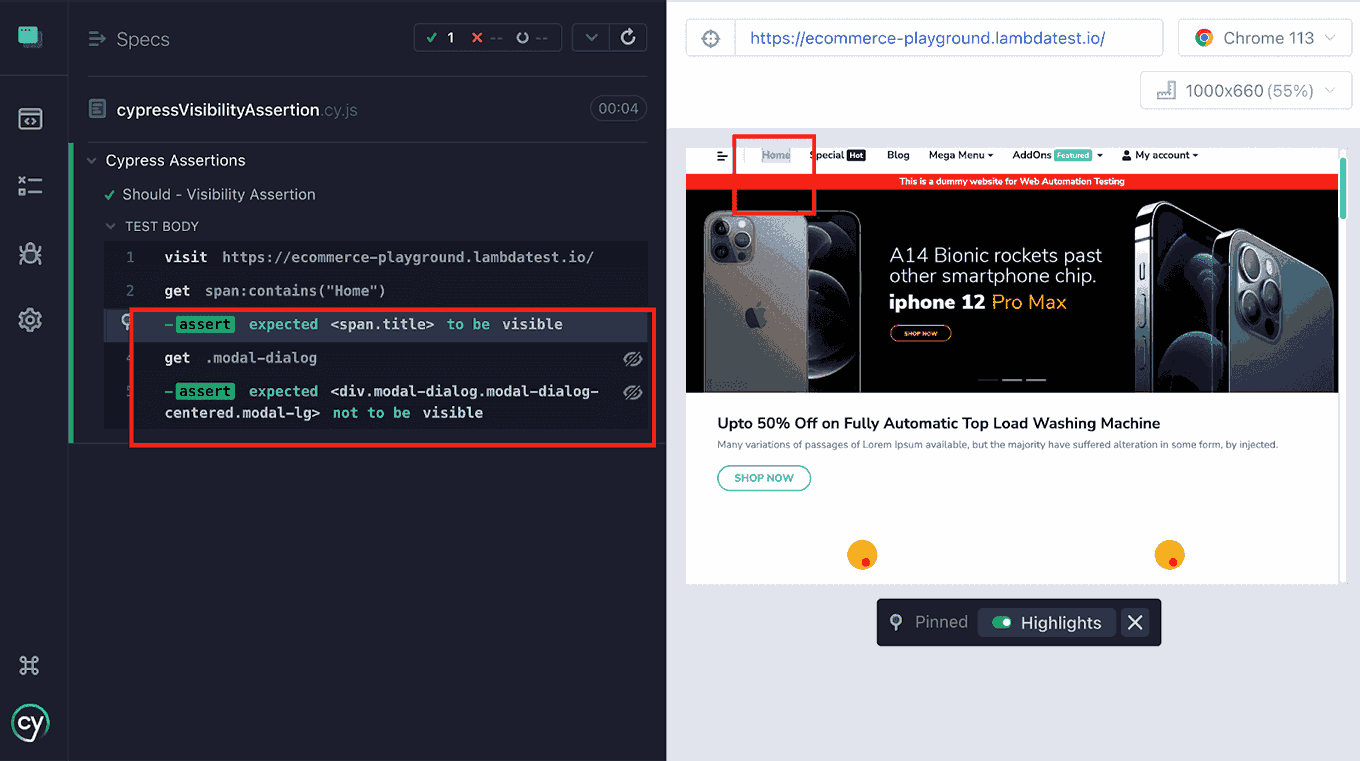Activate the selector playground crosshair icon
This screenshot has height=761, width=1360.
710,37
